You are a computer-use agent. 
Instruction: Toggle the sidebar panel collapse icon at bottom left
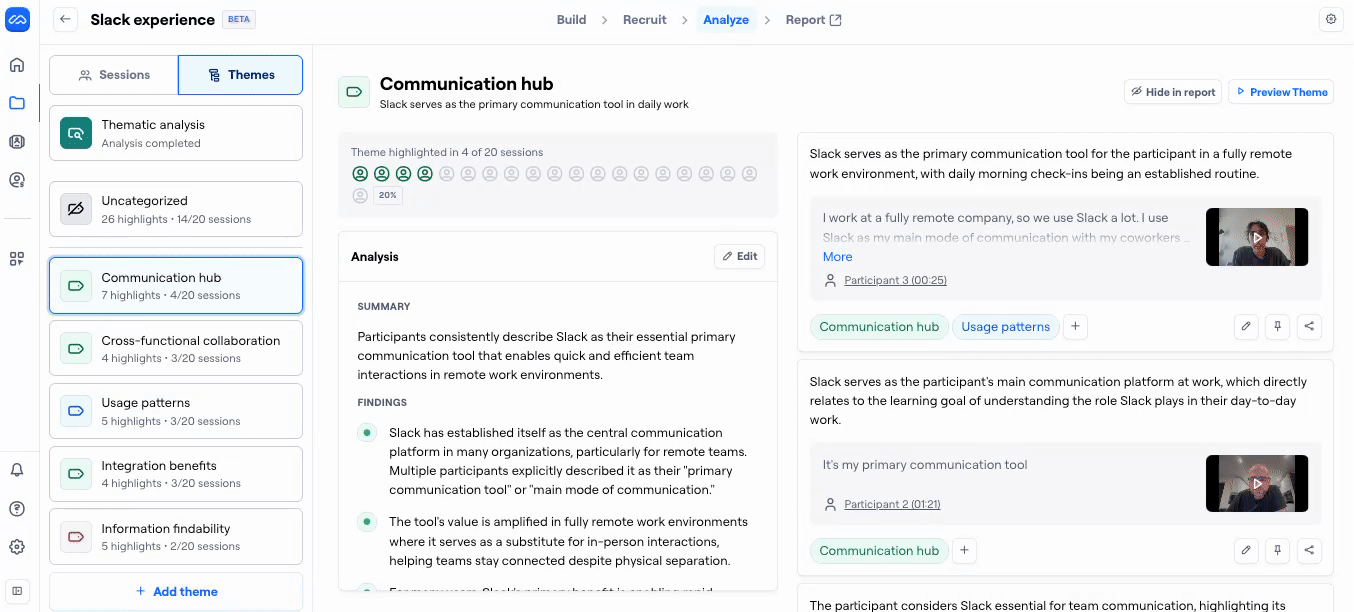pos(17,590)
